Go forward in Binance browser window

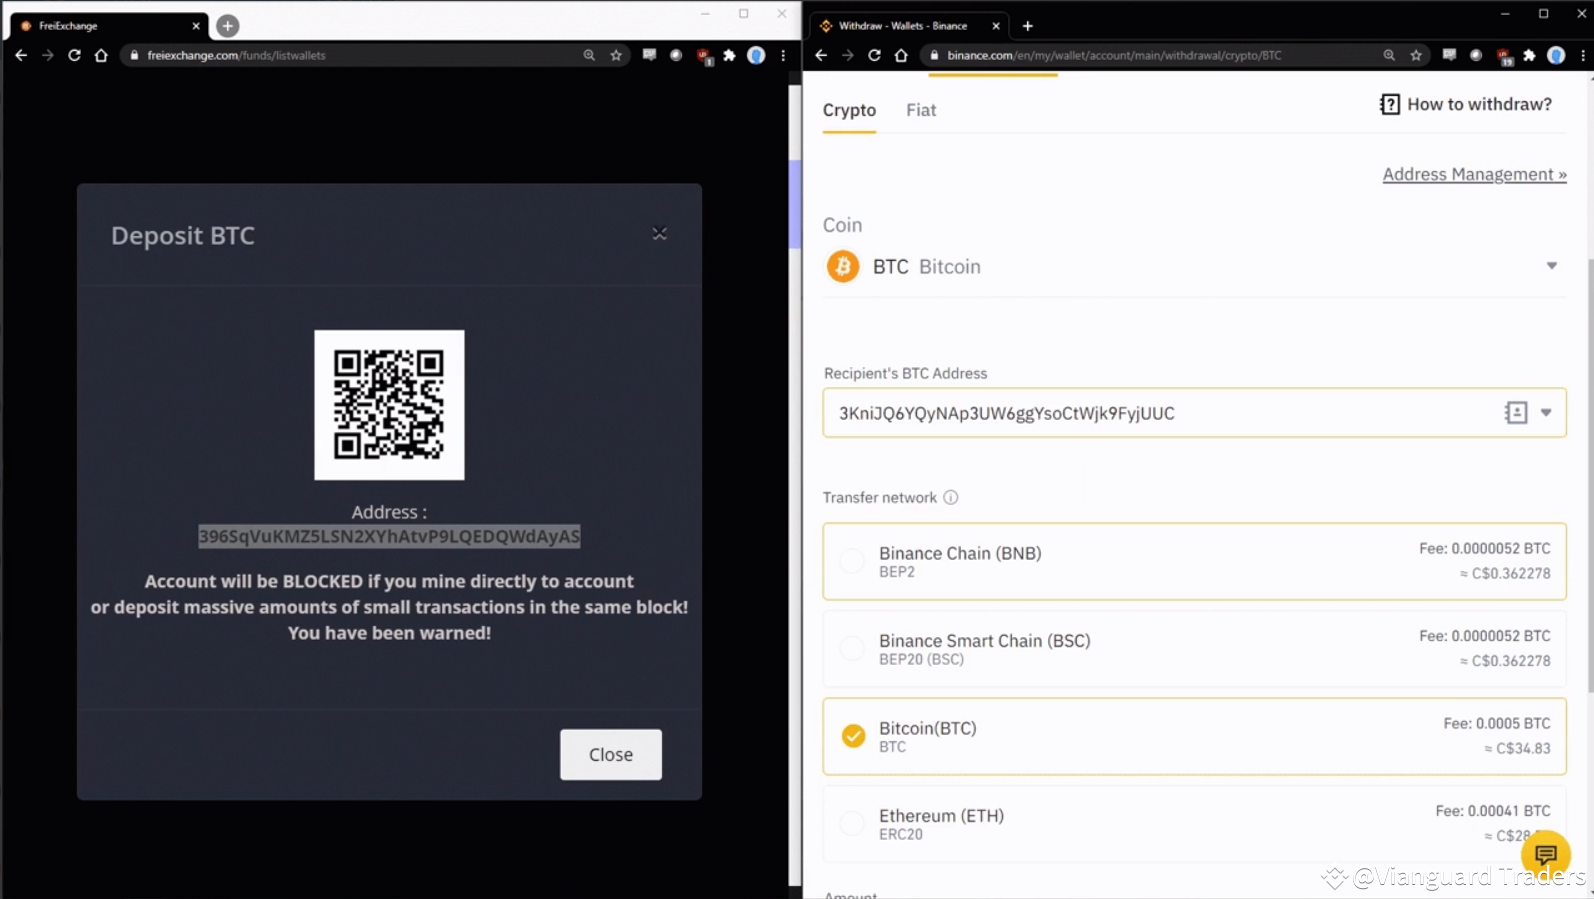847,55
